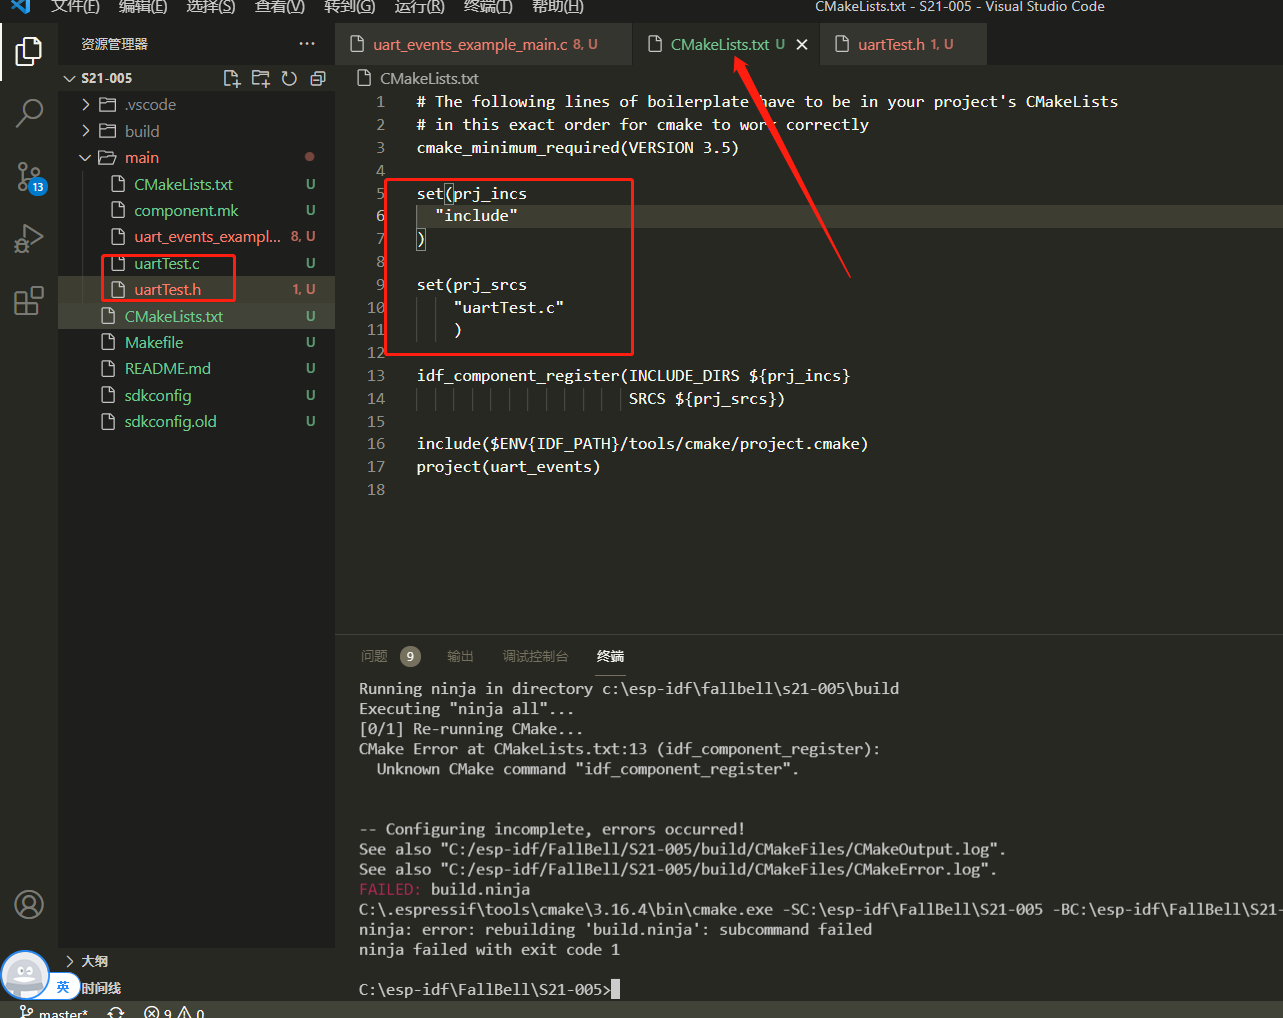1283x1018 pixels.
Task: Select the 终端 terminal panel tab
Action: pyautogui.click(x=610, y=656)
